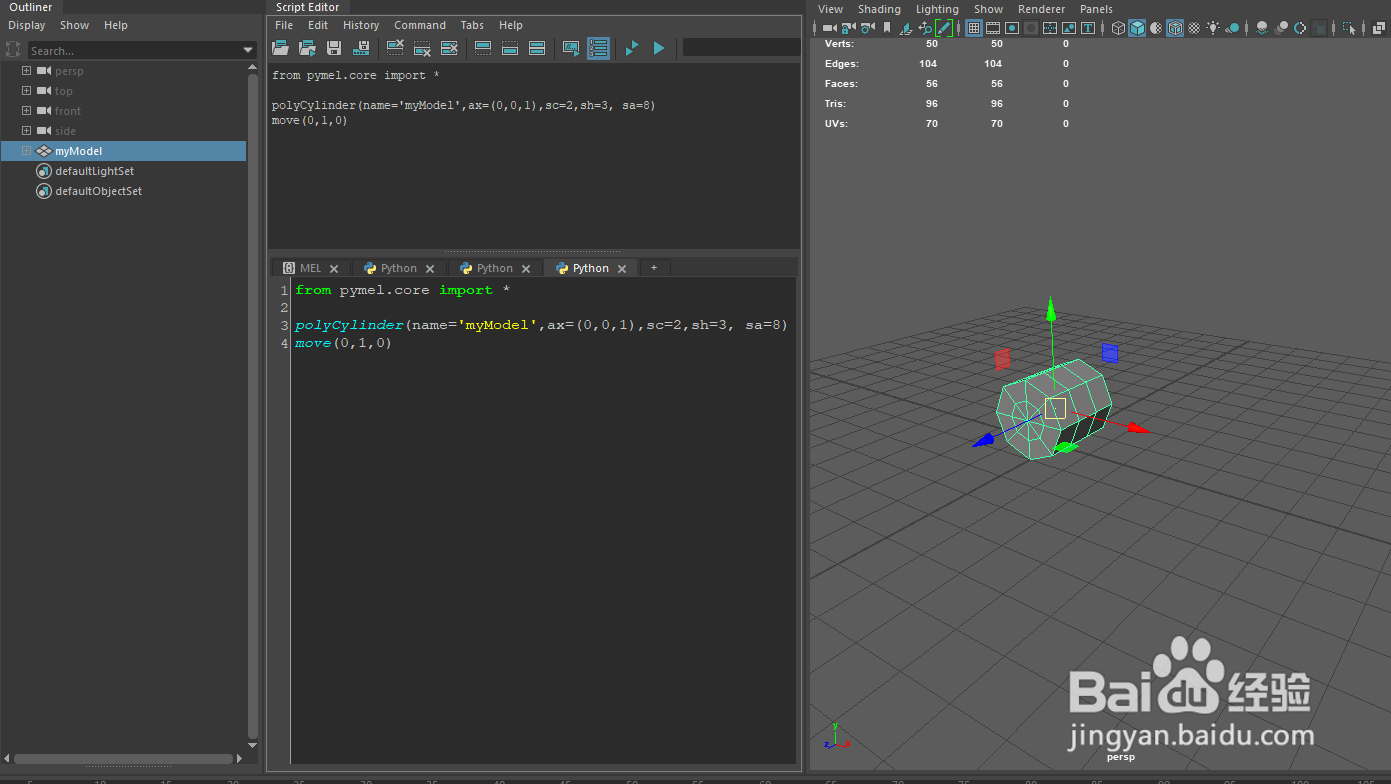The height and width of the screenshot is (784, 1391).
Task: Expand the top camera node
Action: 27,91
